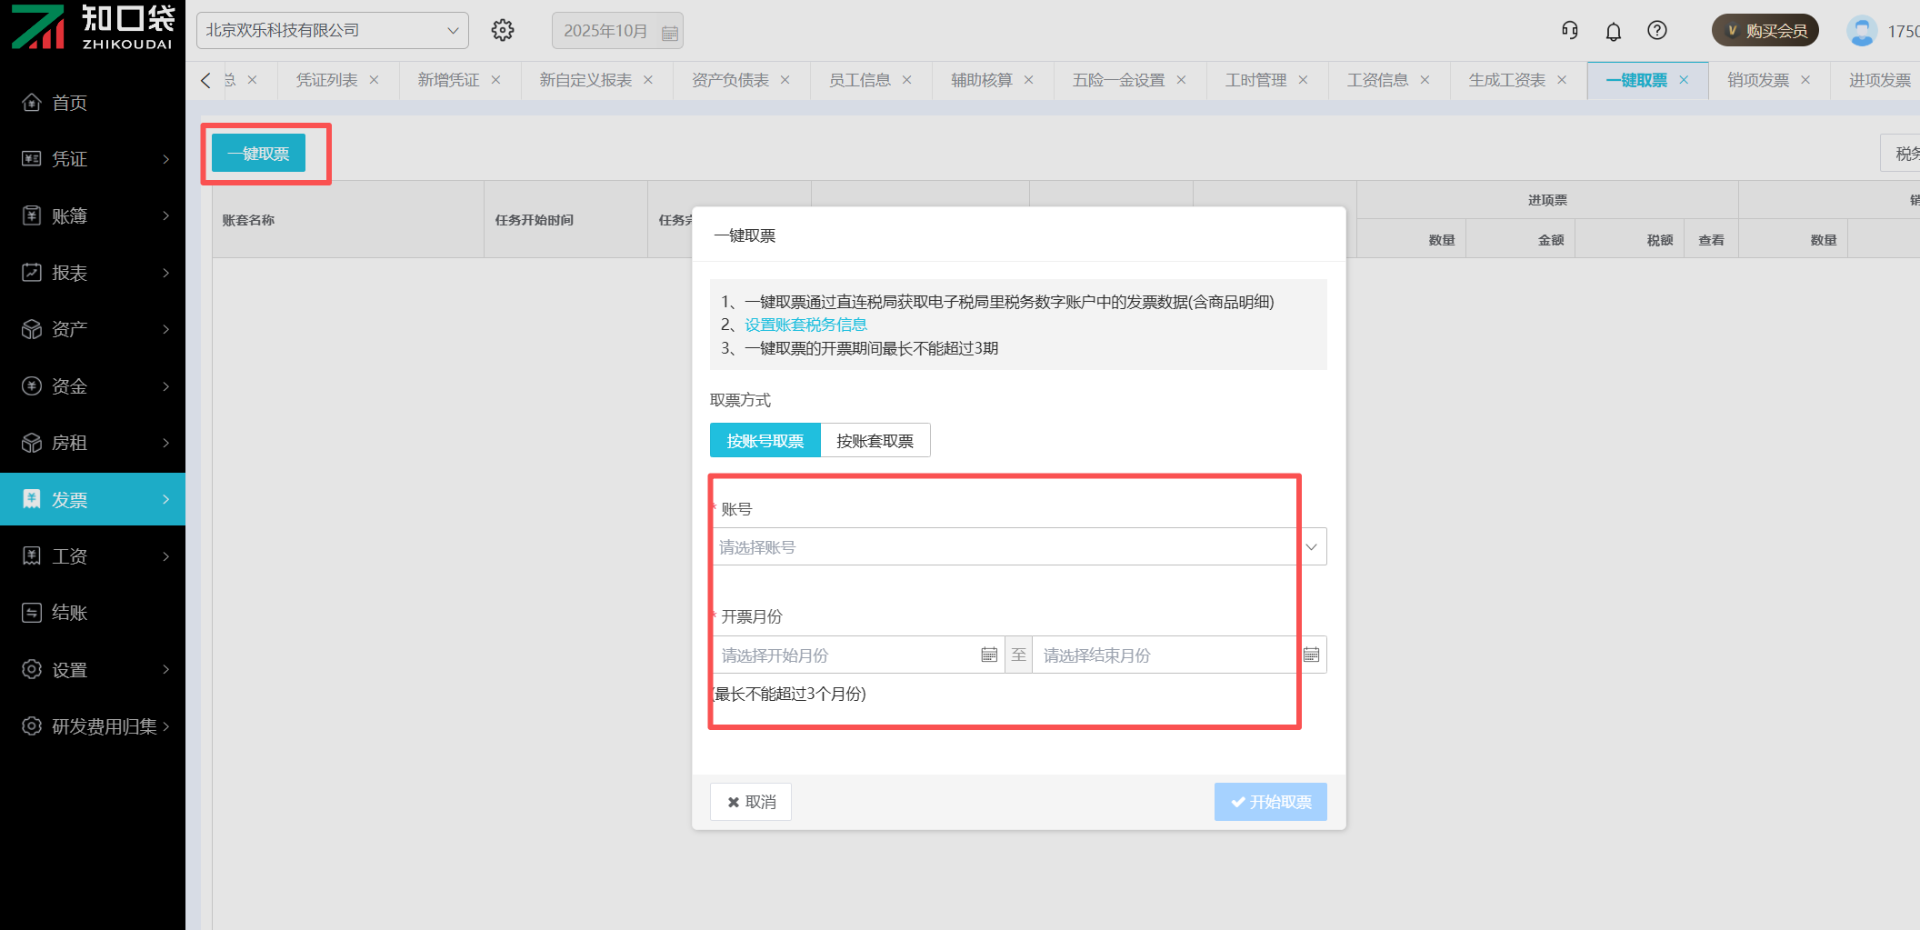Close the 员工信息 tab
The width and height of the screenshot is (1920, 930).
(x=907, y=80)
